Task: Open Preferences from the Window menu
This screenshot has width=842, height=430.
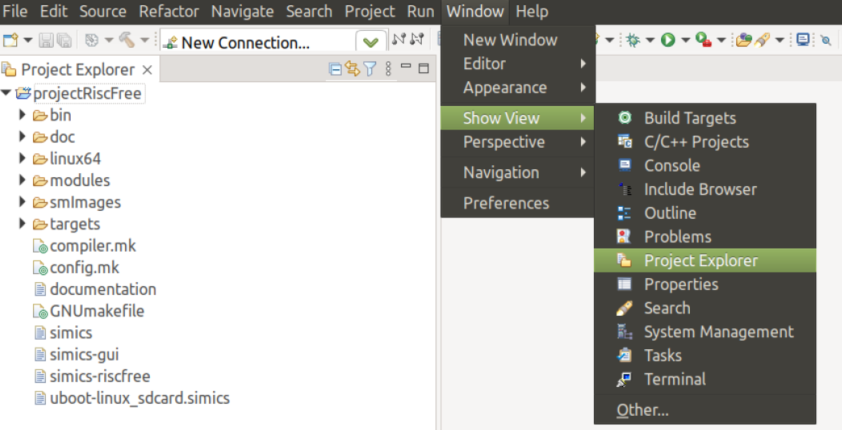Action: pyautogui.click(x=506, y=203)
